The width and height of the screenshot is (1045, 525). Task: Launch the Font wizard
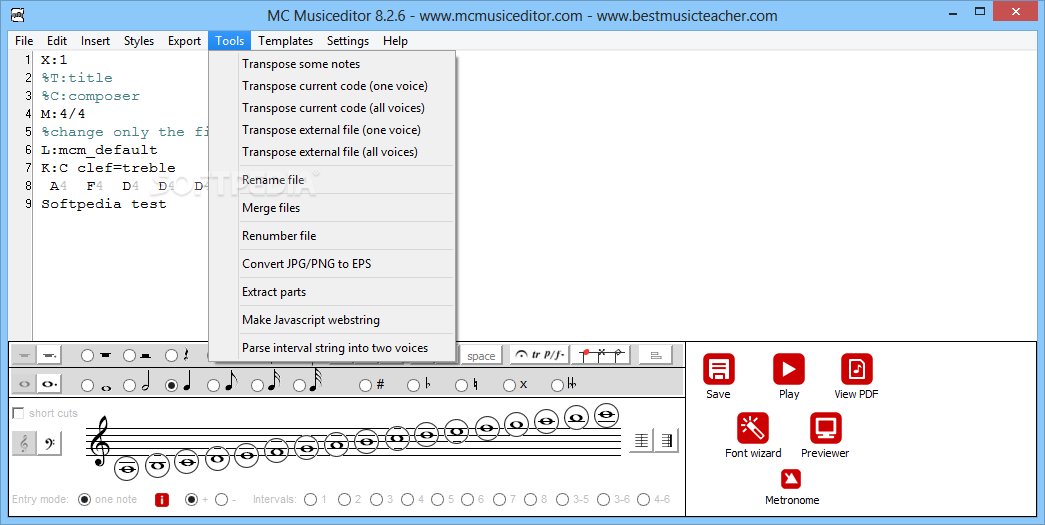752,428
